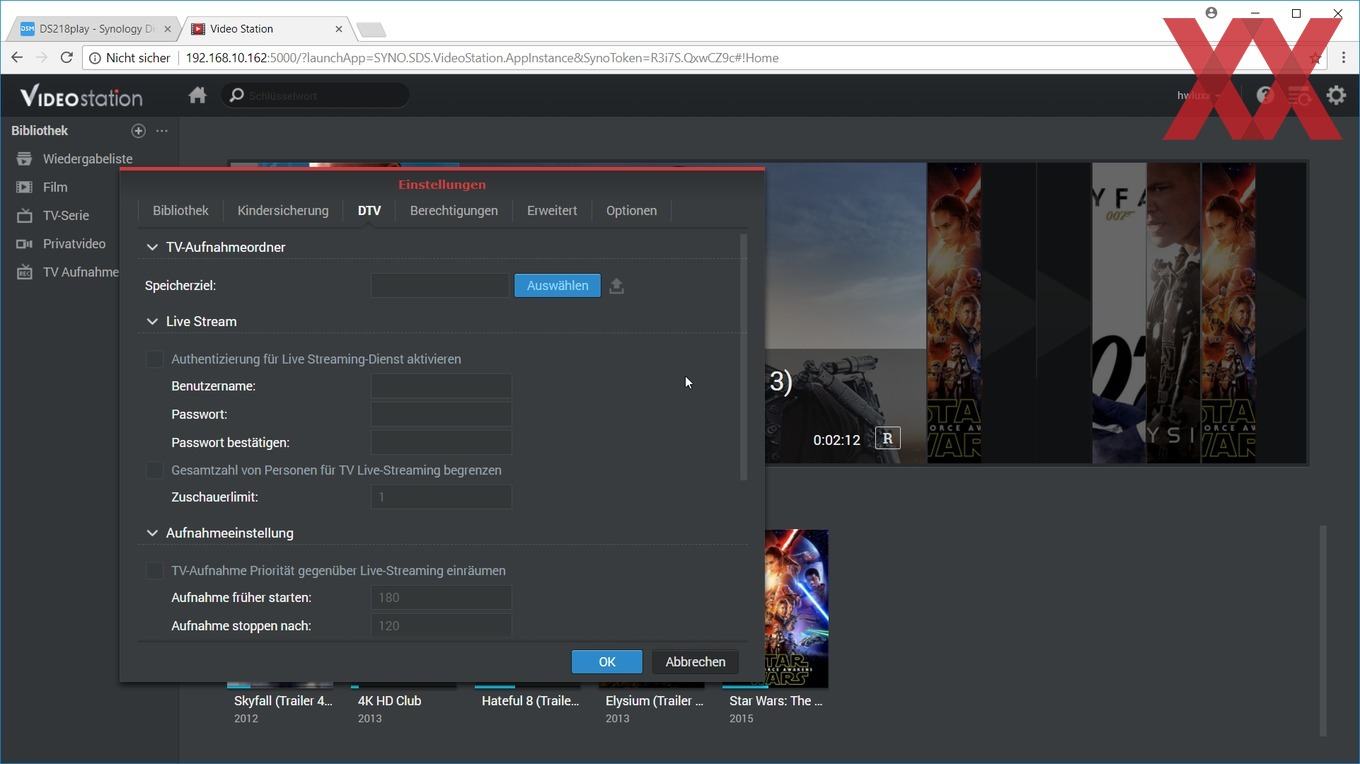1360x764 pixels.
Task: Close the Video Station browser tab
Action: pyautogui.click(x=338, y=29)
